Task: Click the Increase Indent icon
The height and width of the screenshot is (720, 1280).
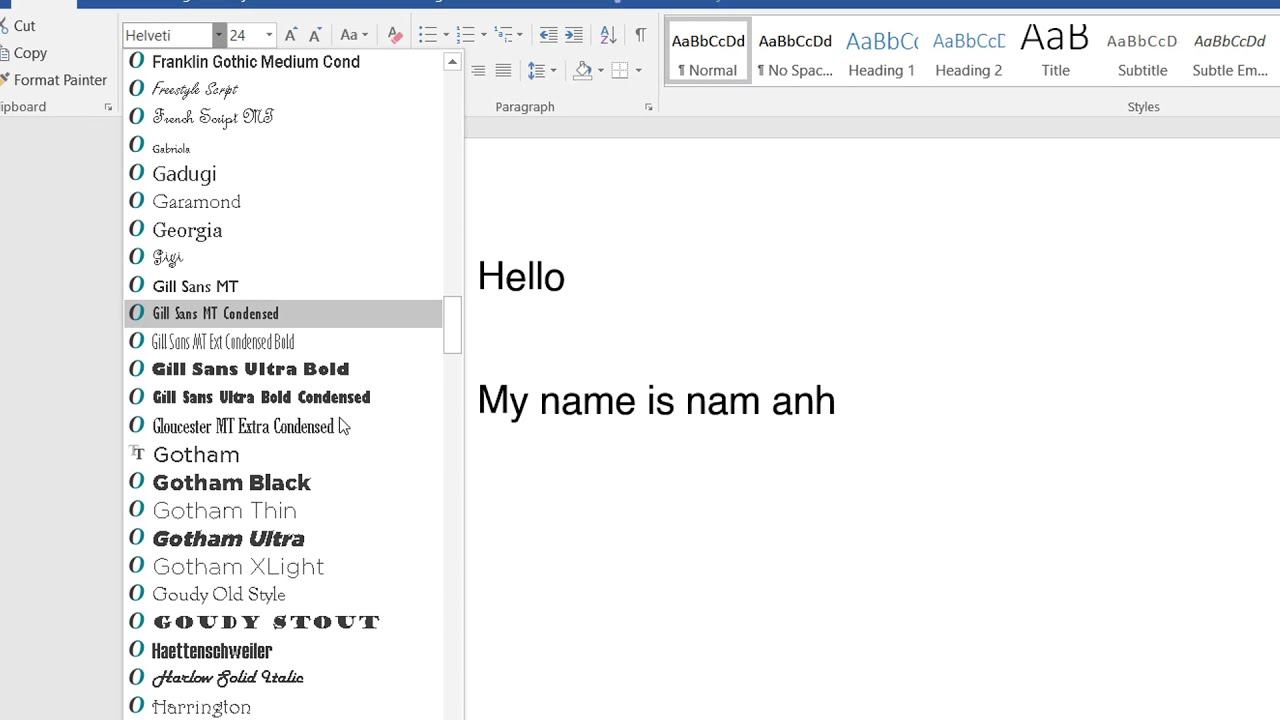Action: [x=573, y=35]
